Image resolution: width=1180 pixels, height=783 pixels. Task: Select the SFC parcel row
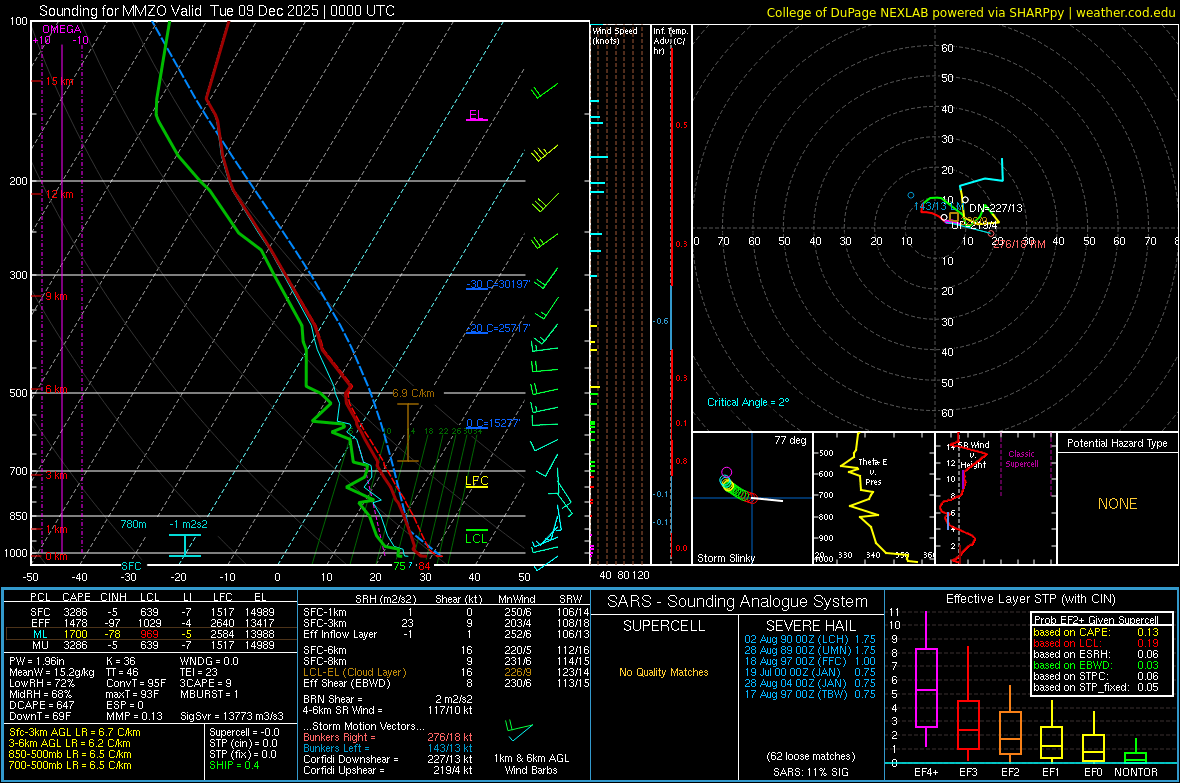click(x=150, y=612)
